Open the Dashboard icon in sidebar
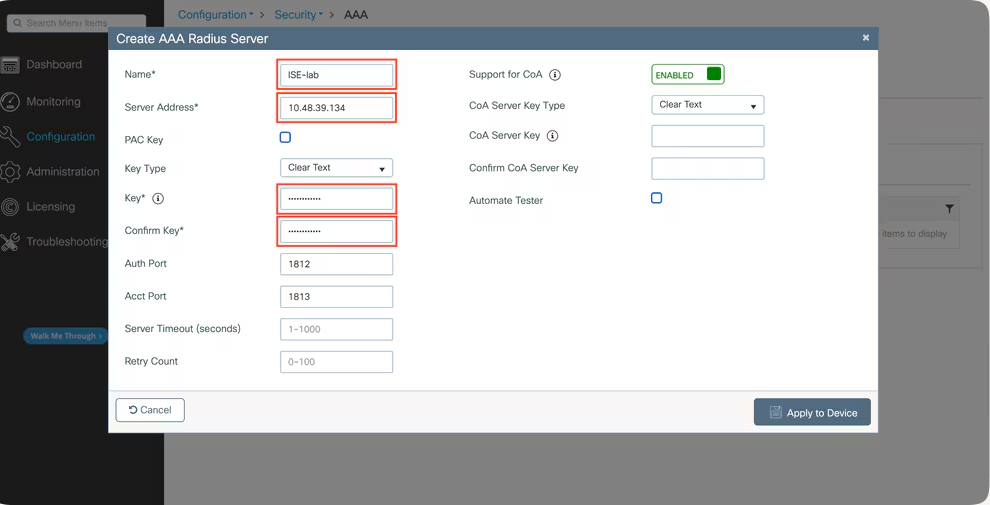 coord(10,64)
